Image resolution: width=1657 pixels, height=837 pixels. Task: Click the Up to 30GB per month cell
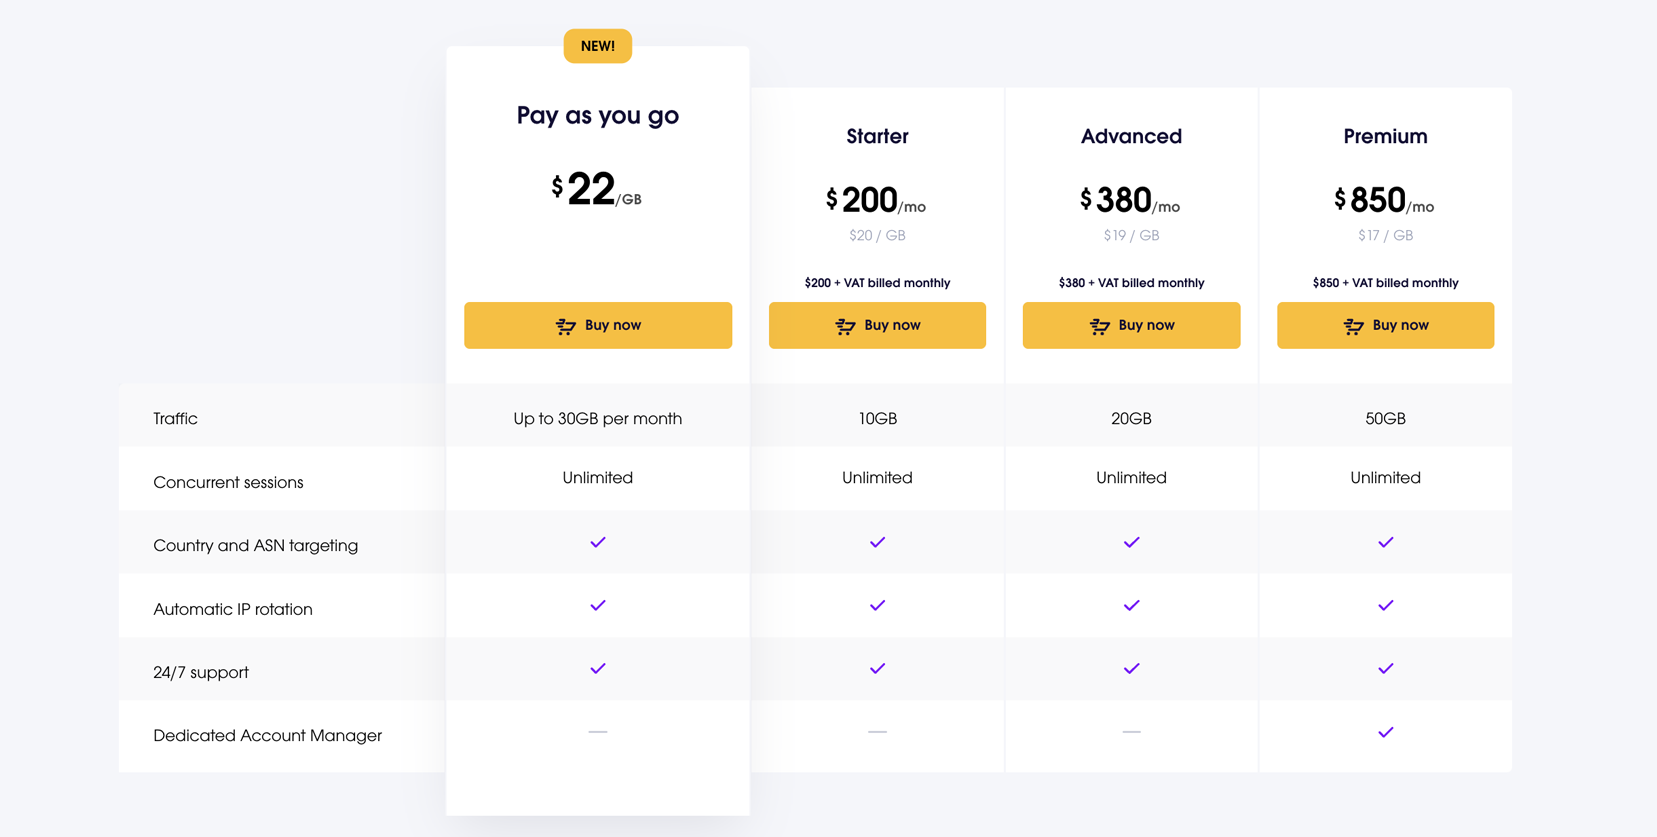(598, 419)
